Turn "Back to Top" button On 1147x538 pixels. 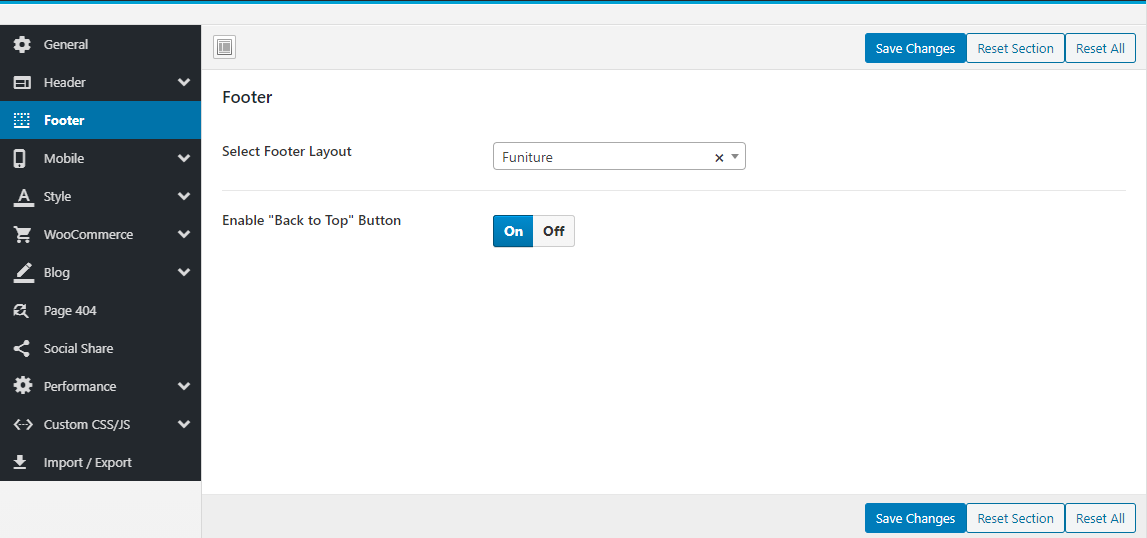tap(514, 231)
